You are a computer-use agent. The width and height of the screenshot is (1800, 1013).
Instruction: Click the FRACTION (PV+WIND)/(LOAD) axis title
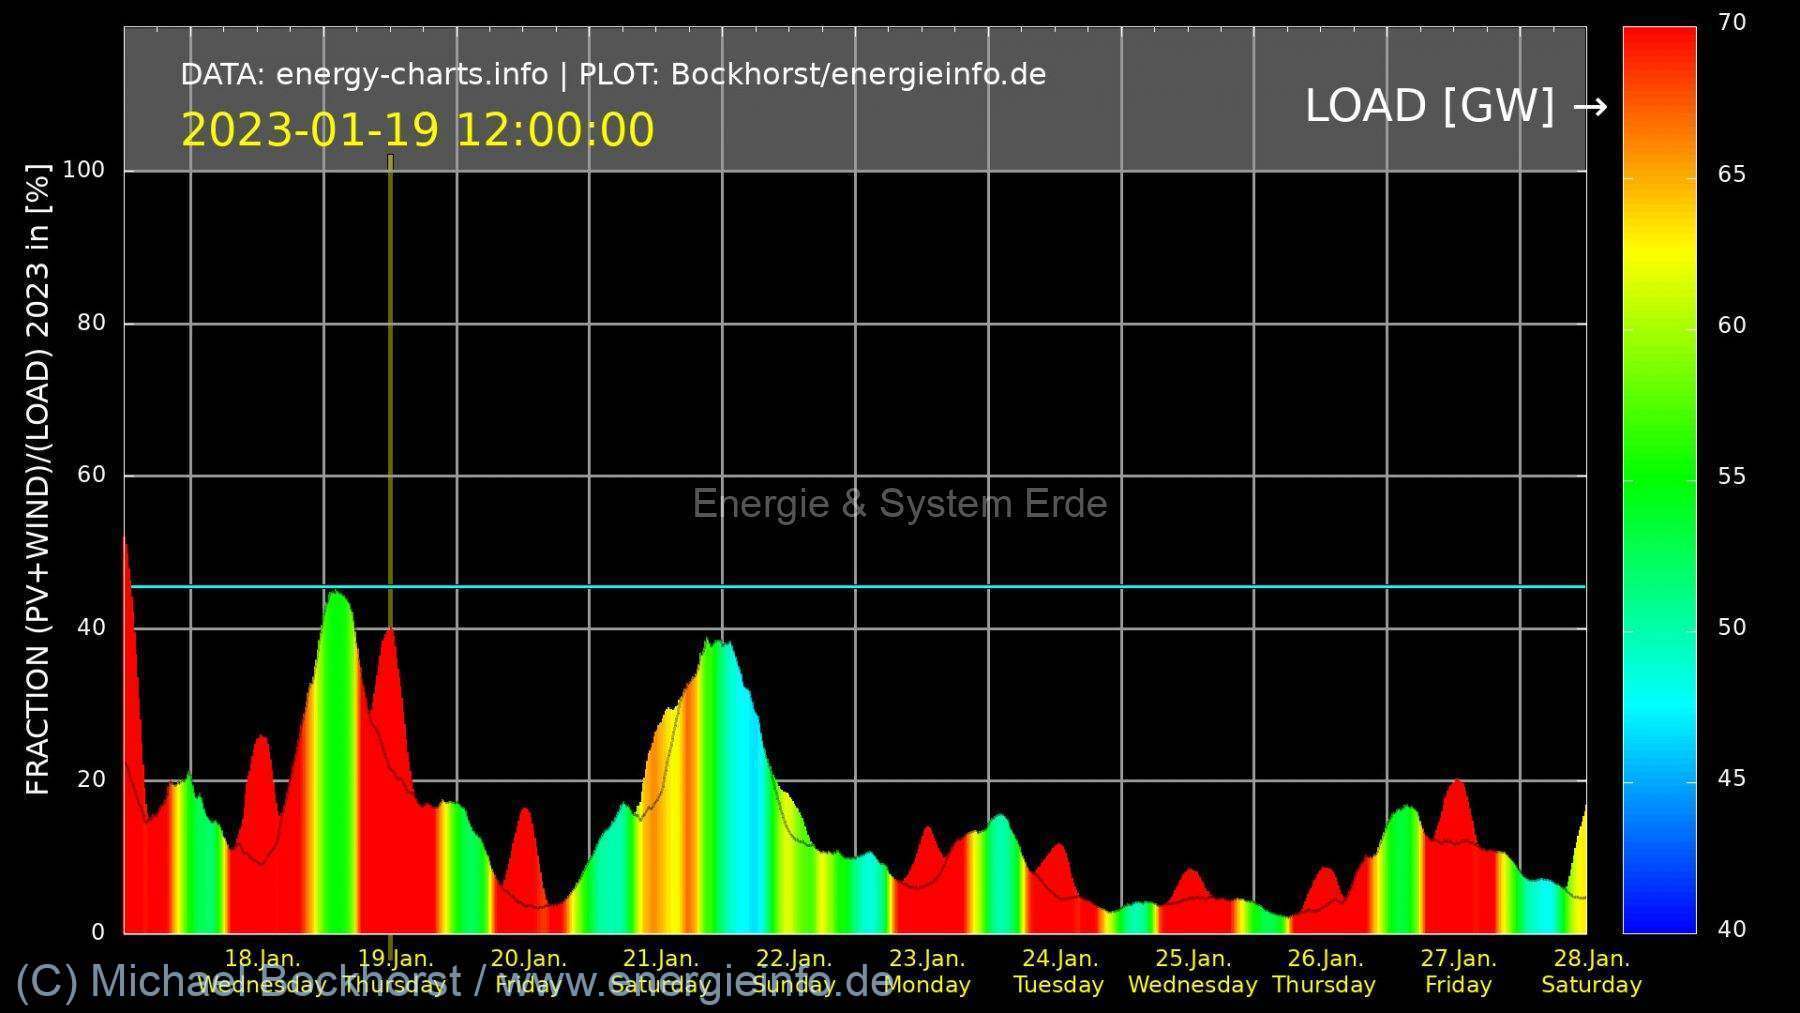[37, 480]
